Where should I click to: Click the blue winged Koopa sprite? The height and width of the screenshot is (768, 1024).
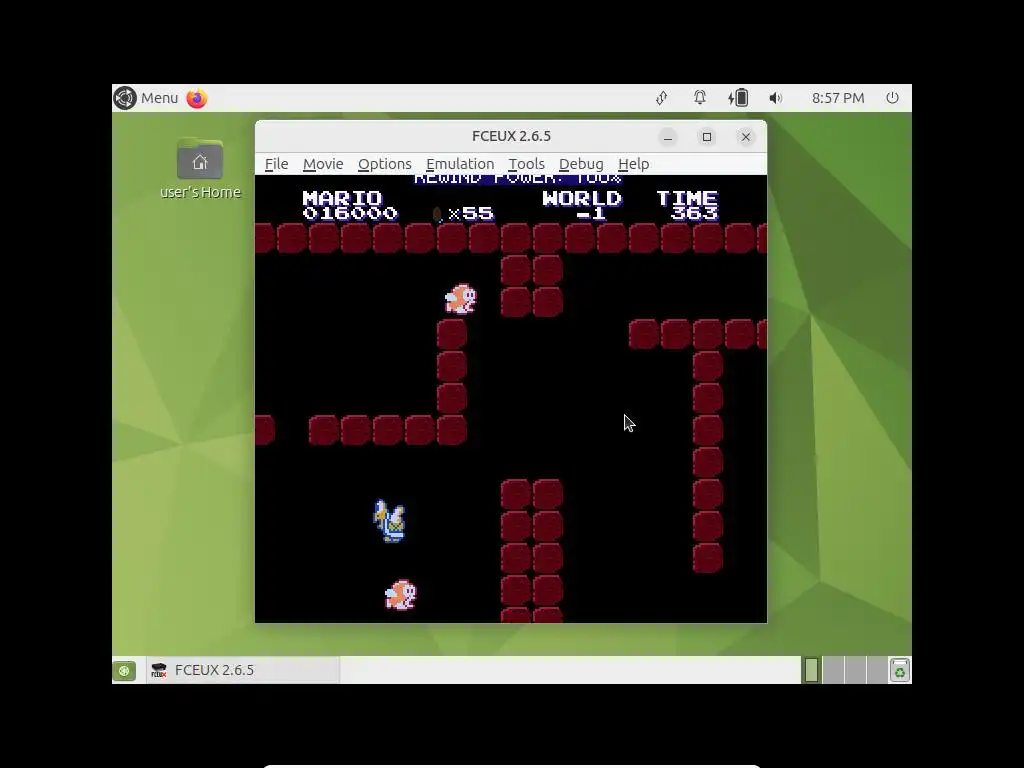pos(389,520)
